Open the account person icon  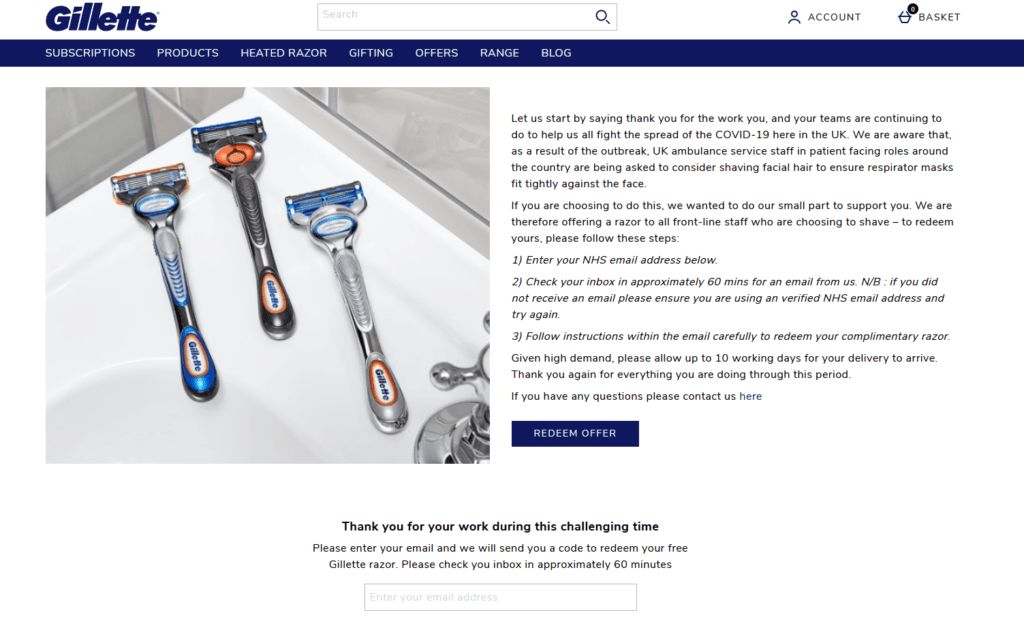793,17
